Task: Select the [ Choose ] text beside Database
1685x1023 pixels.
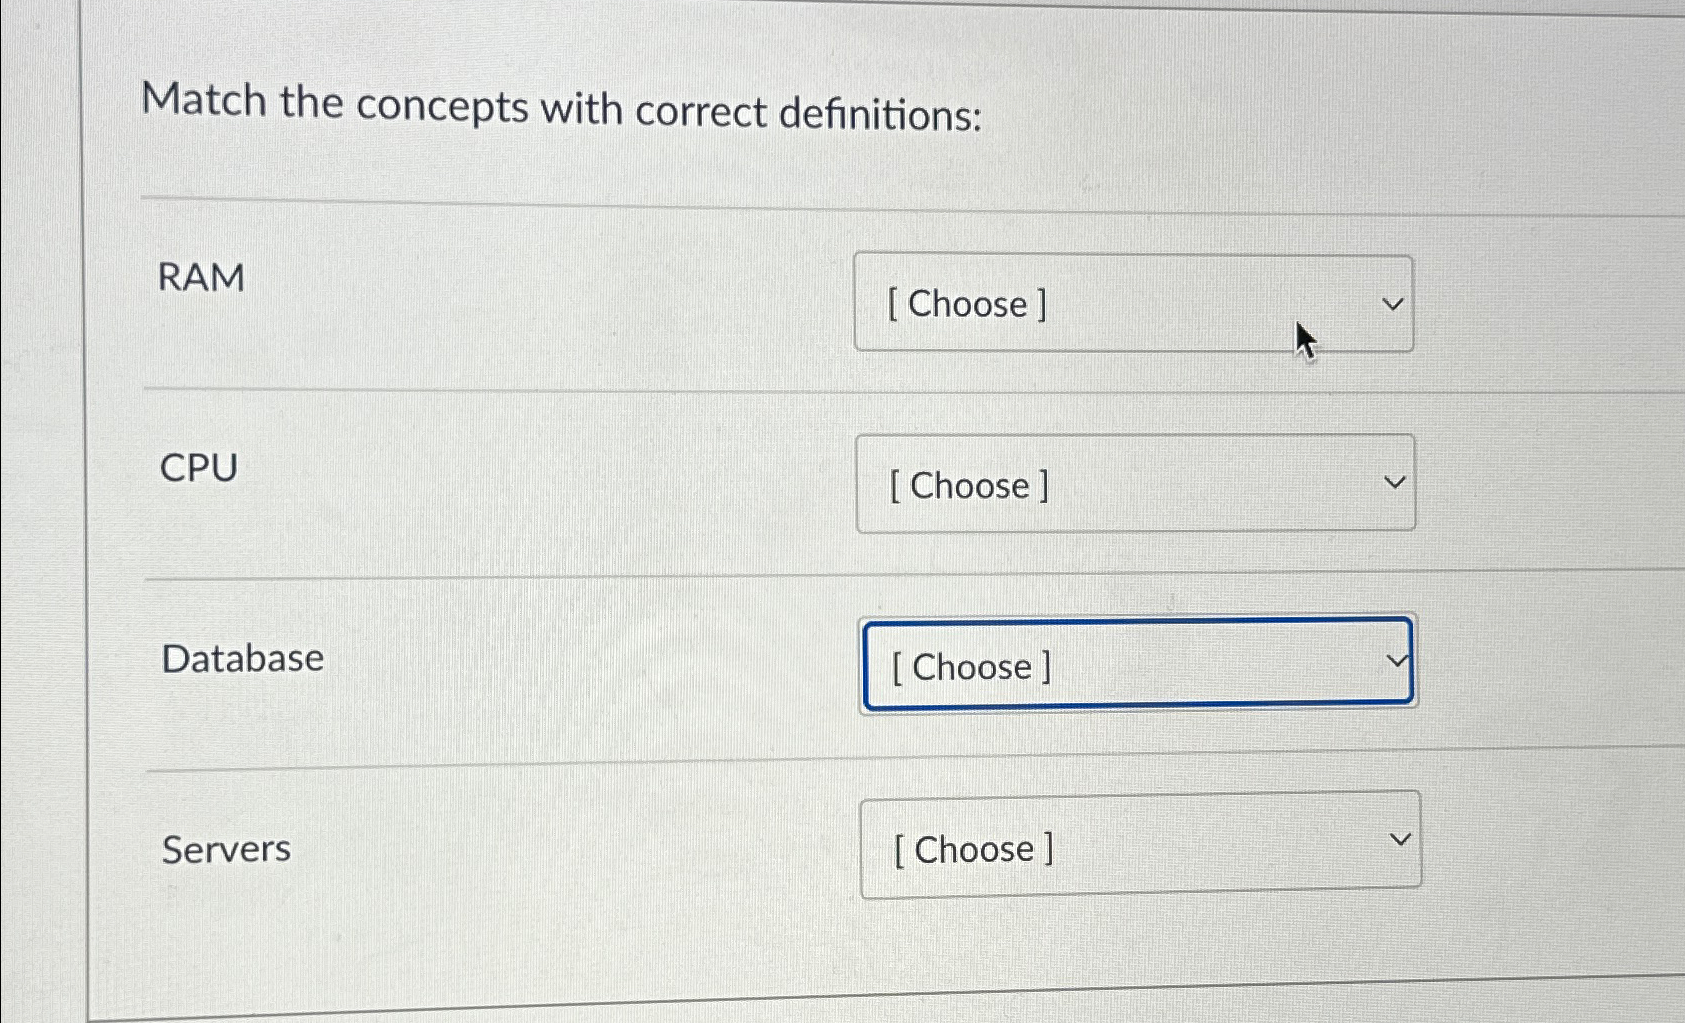Action: click(x=968, y=667)
